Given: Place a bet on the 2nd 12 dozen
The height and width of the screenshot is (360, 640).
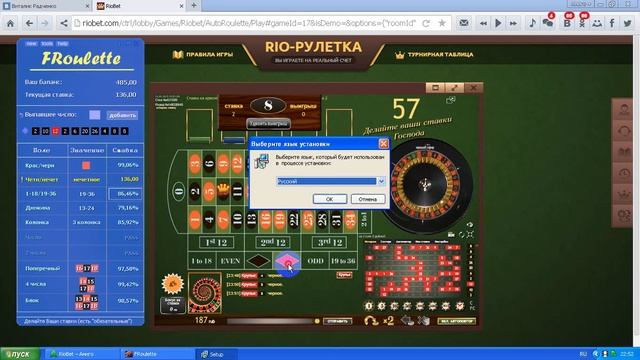Looking at the screenshot, I should point(273,242).
